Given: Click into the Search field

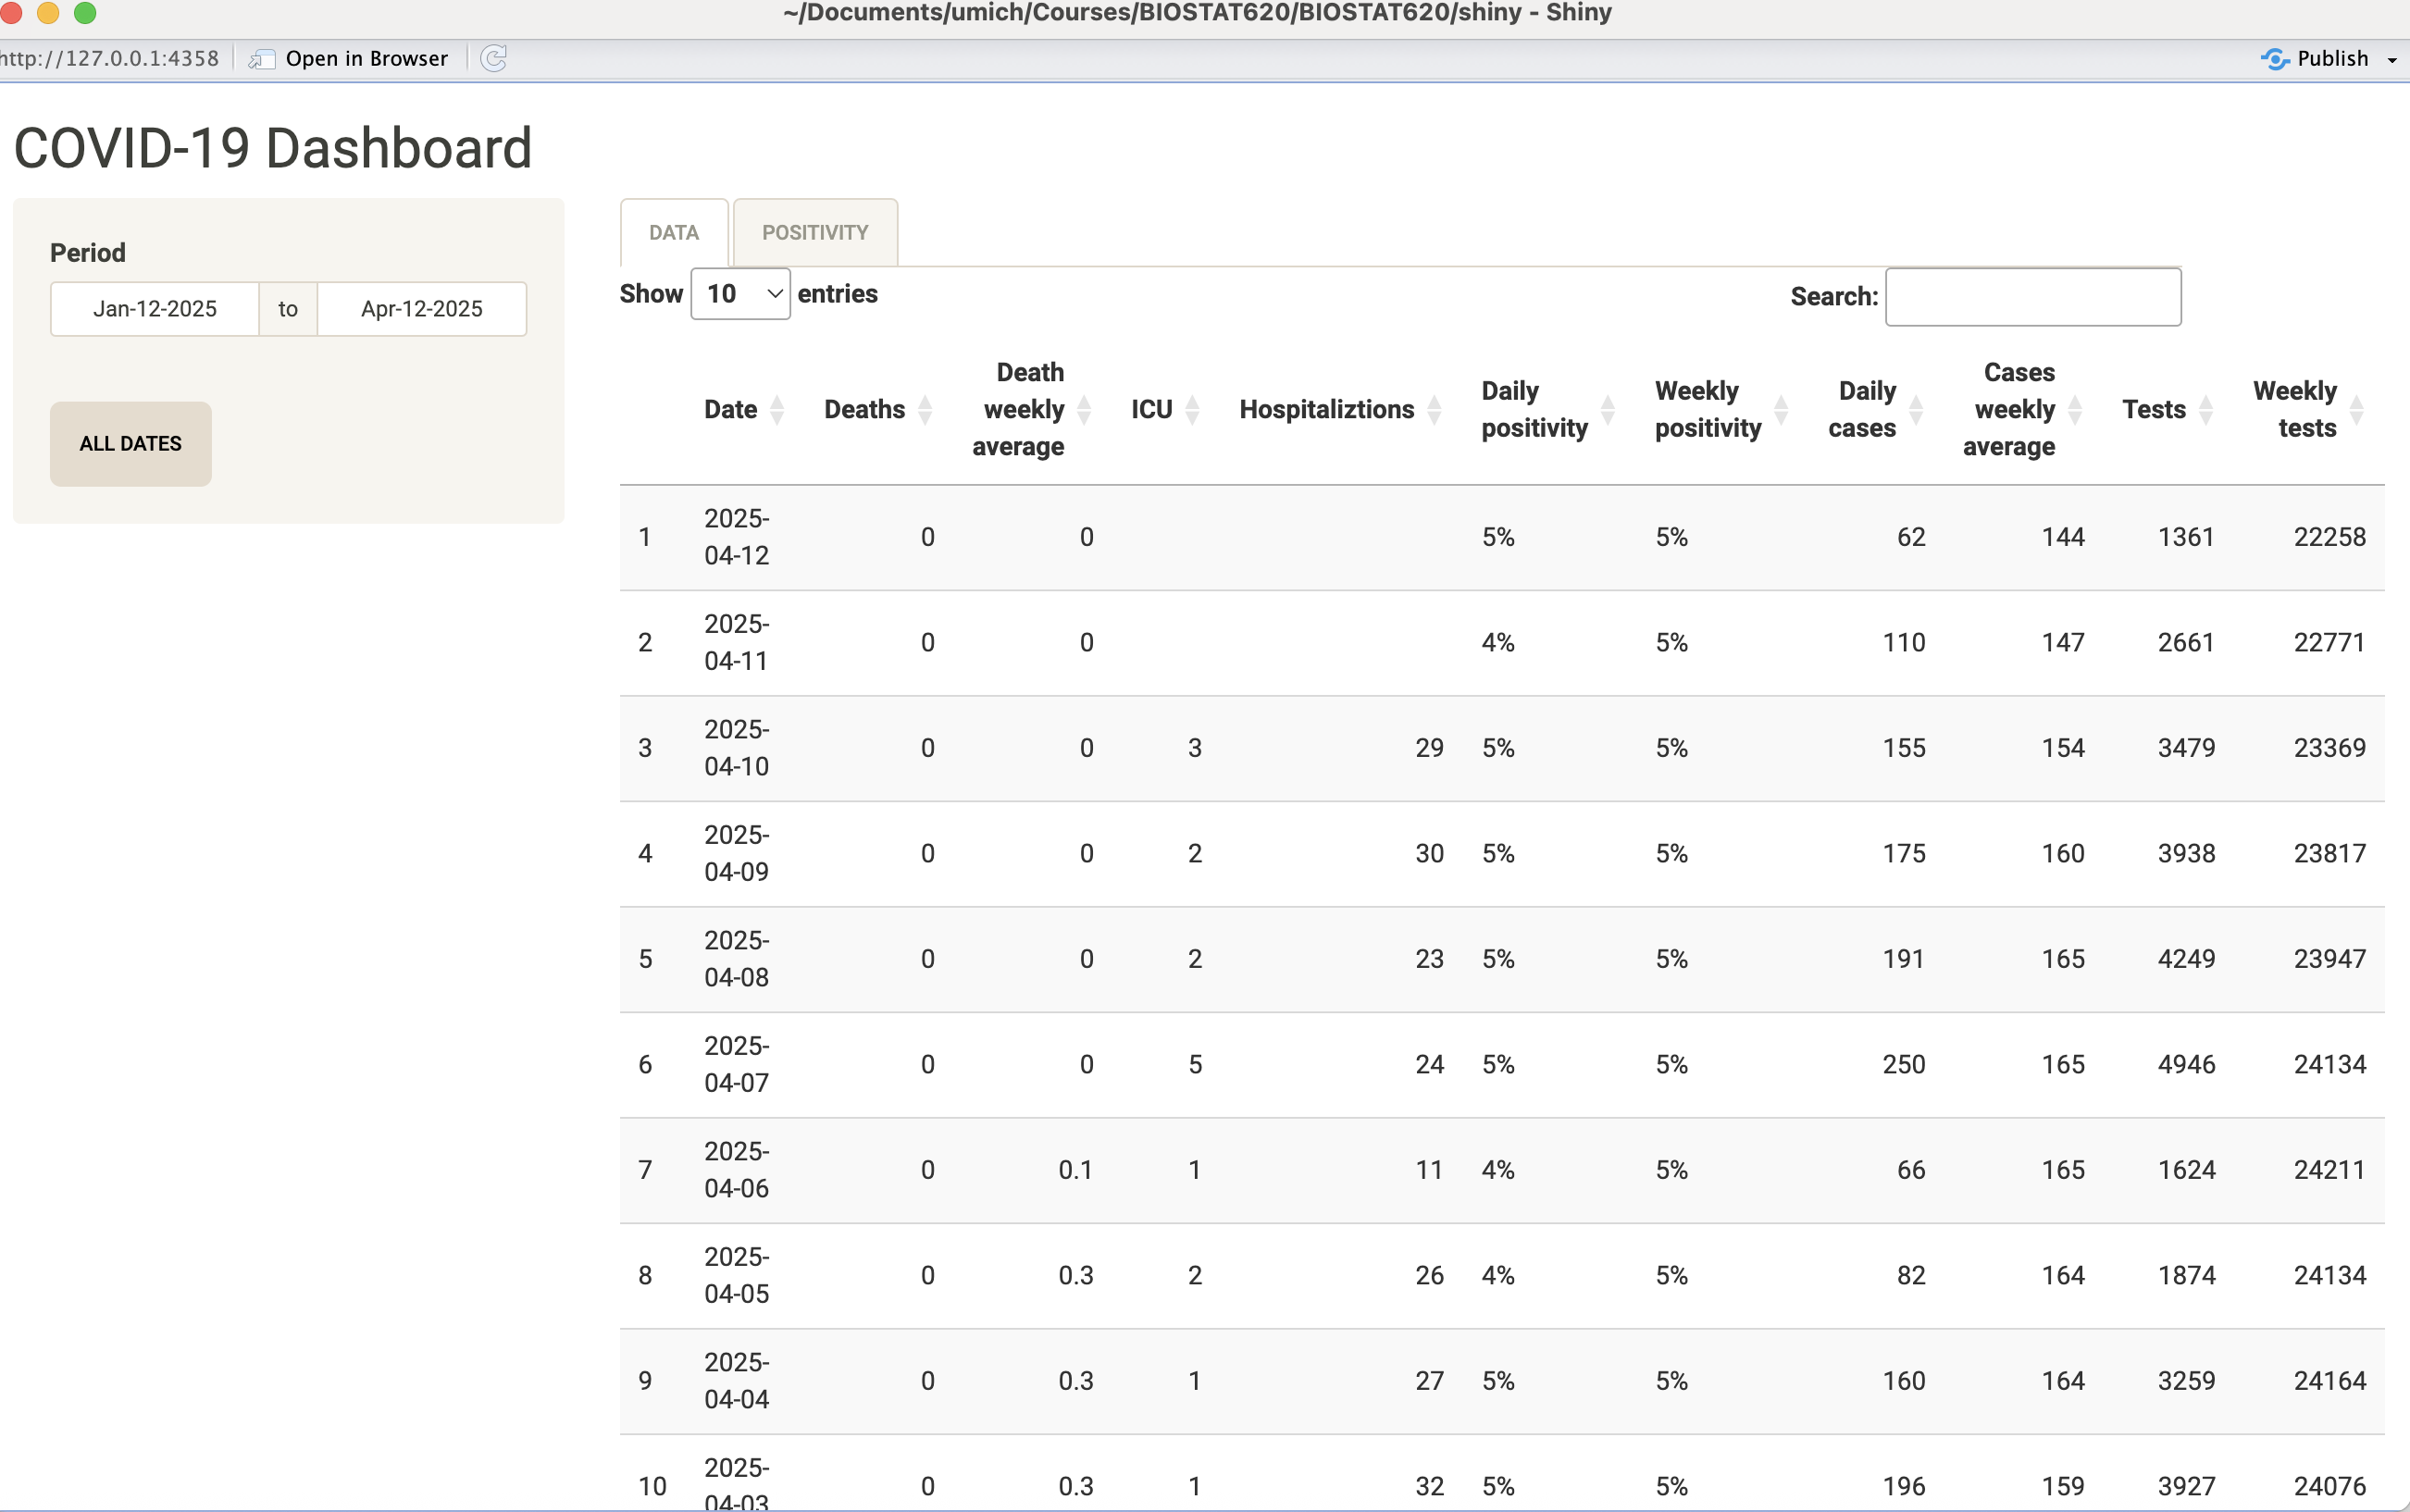Looking at the screenshot, I should [2032, 297].
